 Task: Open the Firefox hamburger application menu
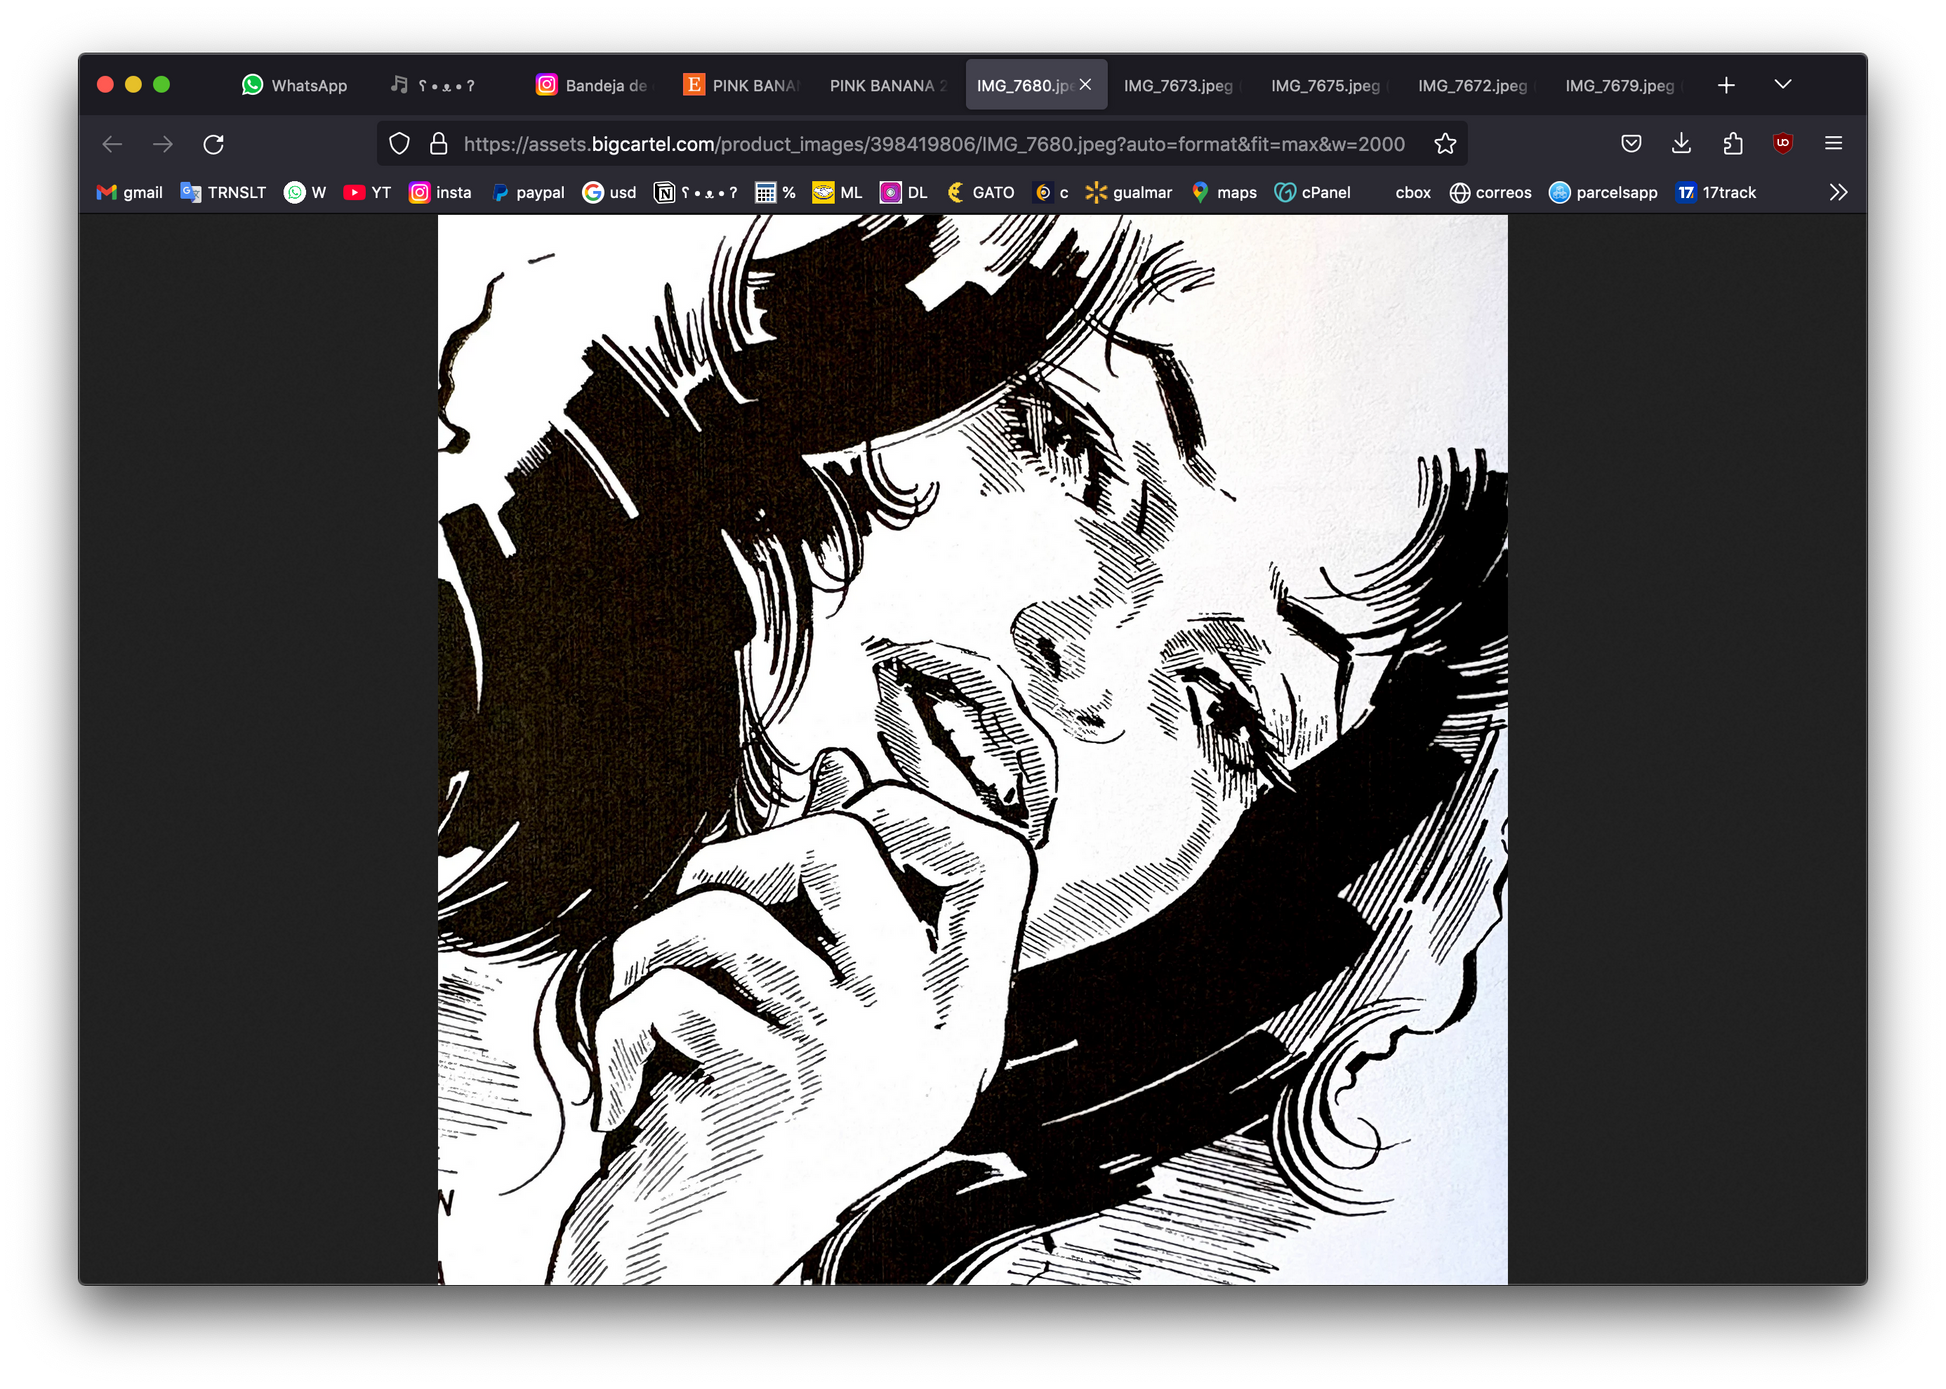click(x=1833, y=144)
